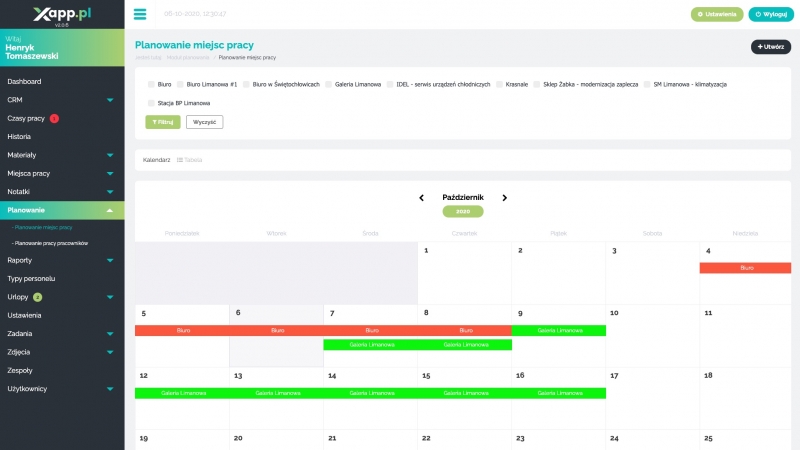Check IDEL - serwis urządzeń chłodniczych

(x=390, y=85)
